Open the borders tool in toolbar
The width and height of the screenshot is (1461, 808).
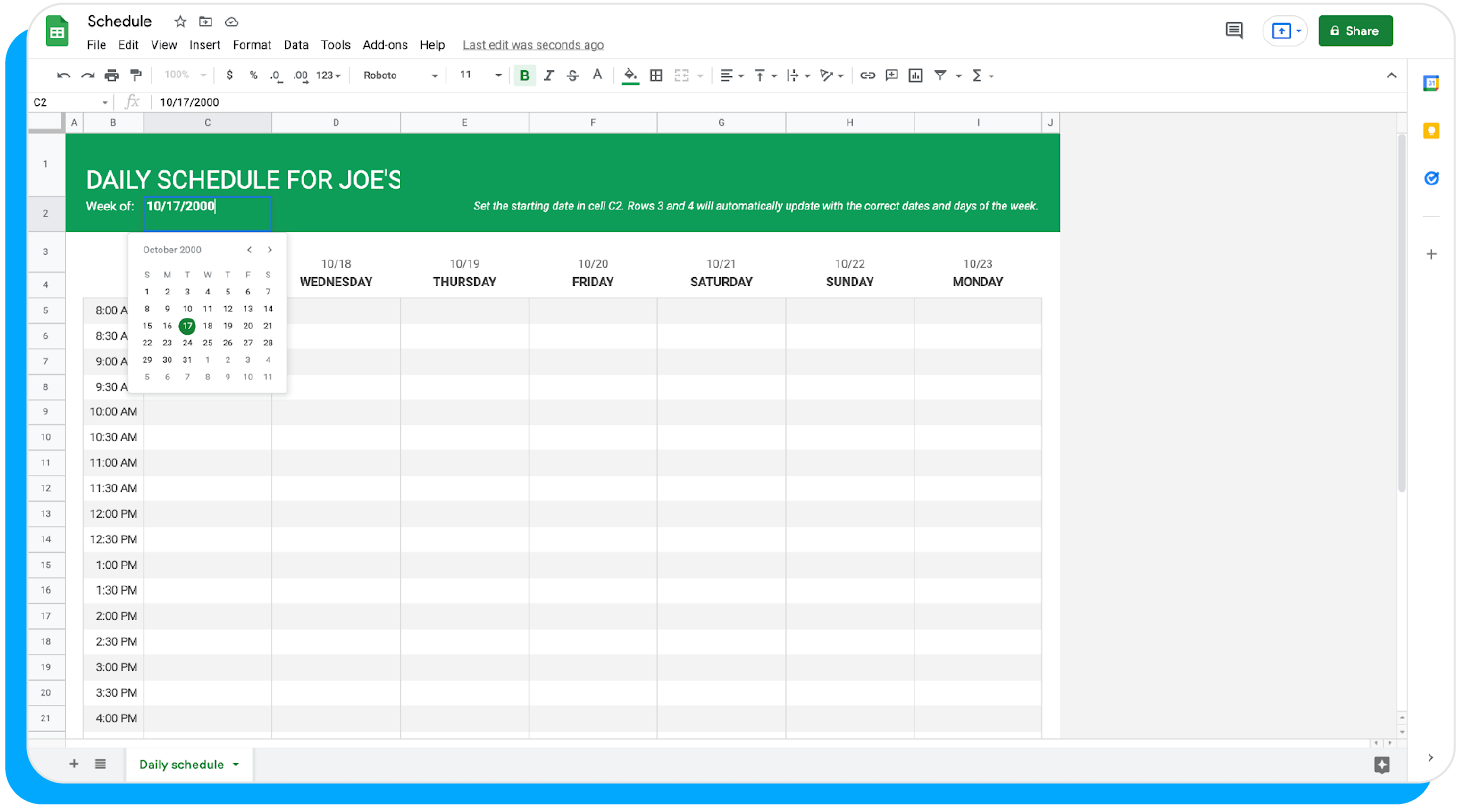pos(656,76)
